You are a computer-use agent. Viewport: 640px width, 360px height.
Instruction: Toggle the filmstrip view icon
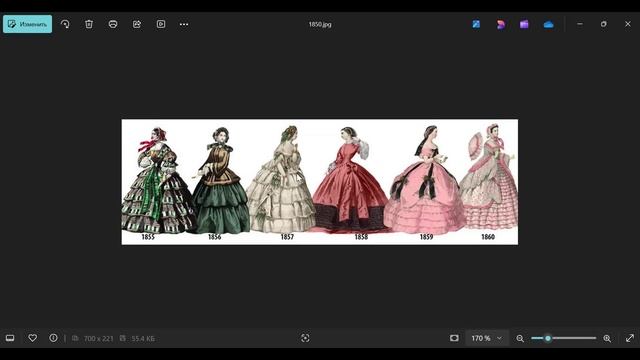(x=10, y=338)
